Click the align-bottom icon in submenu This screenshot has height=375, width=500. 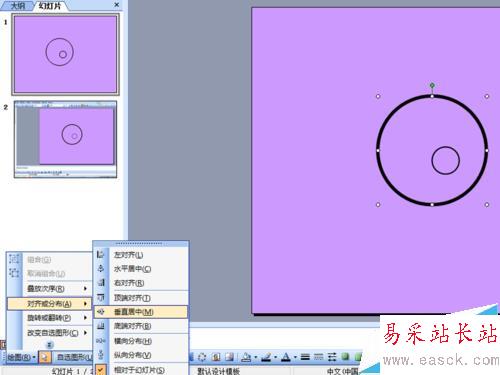coord(101,326)
